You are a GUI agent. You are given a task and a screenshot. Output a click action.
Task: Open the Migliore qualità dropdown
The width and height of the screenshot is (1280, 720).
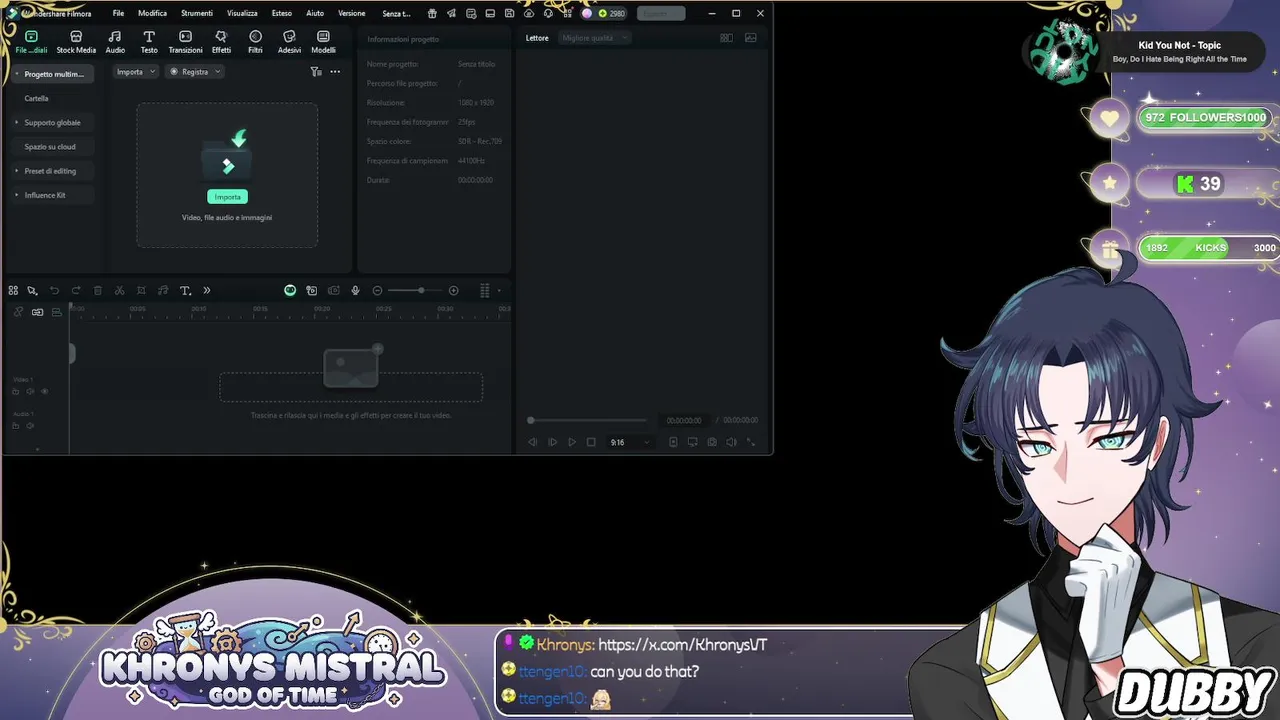(594, 38)
